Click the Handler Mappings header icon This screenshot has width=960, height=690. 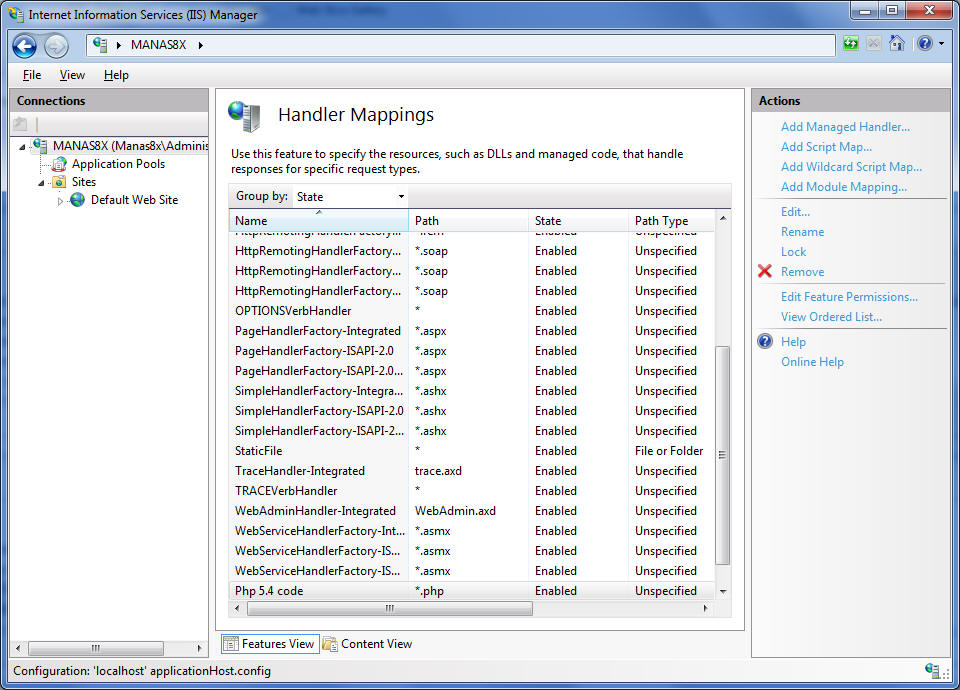pyautogui.click(x=244, y=116)
